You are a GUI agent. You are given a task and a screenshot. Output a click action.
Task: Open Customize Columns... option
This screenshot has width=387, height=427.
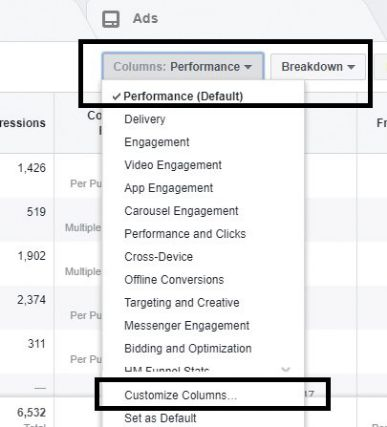pos(180,395)
